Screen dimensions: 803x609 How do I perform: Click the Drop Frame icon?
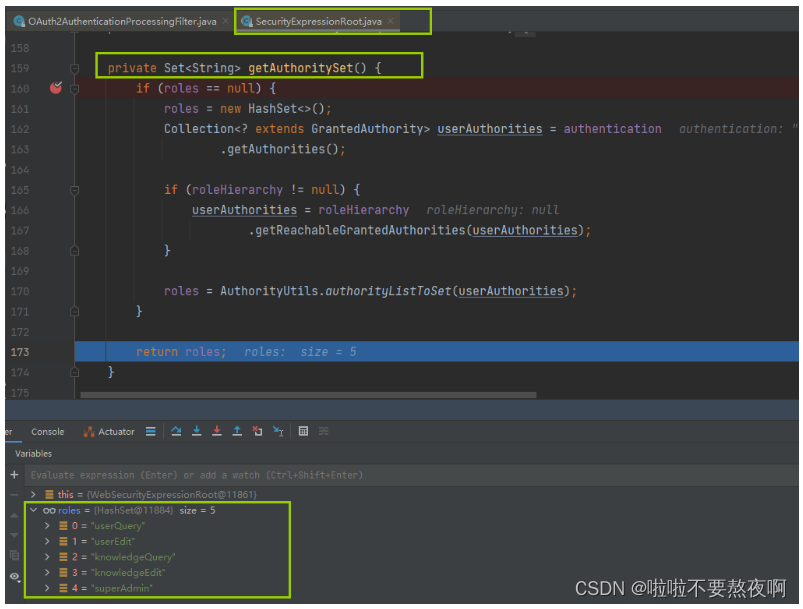pos(258,431)
